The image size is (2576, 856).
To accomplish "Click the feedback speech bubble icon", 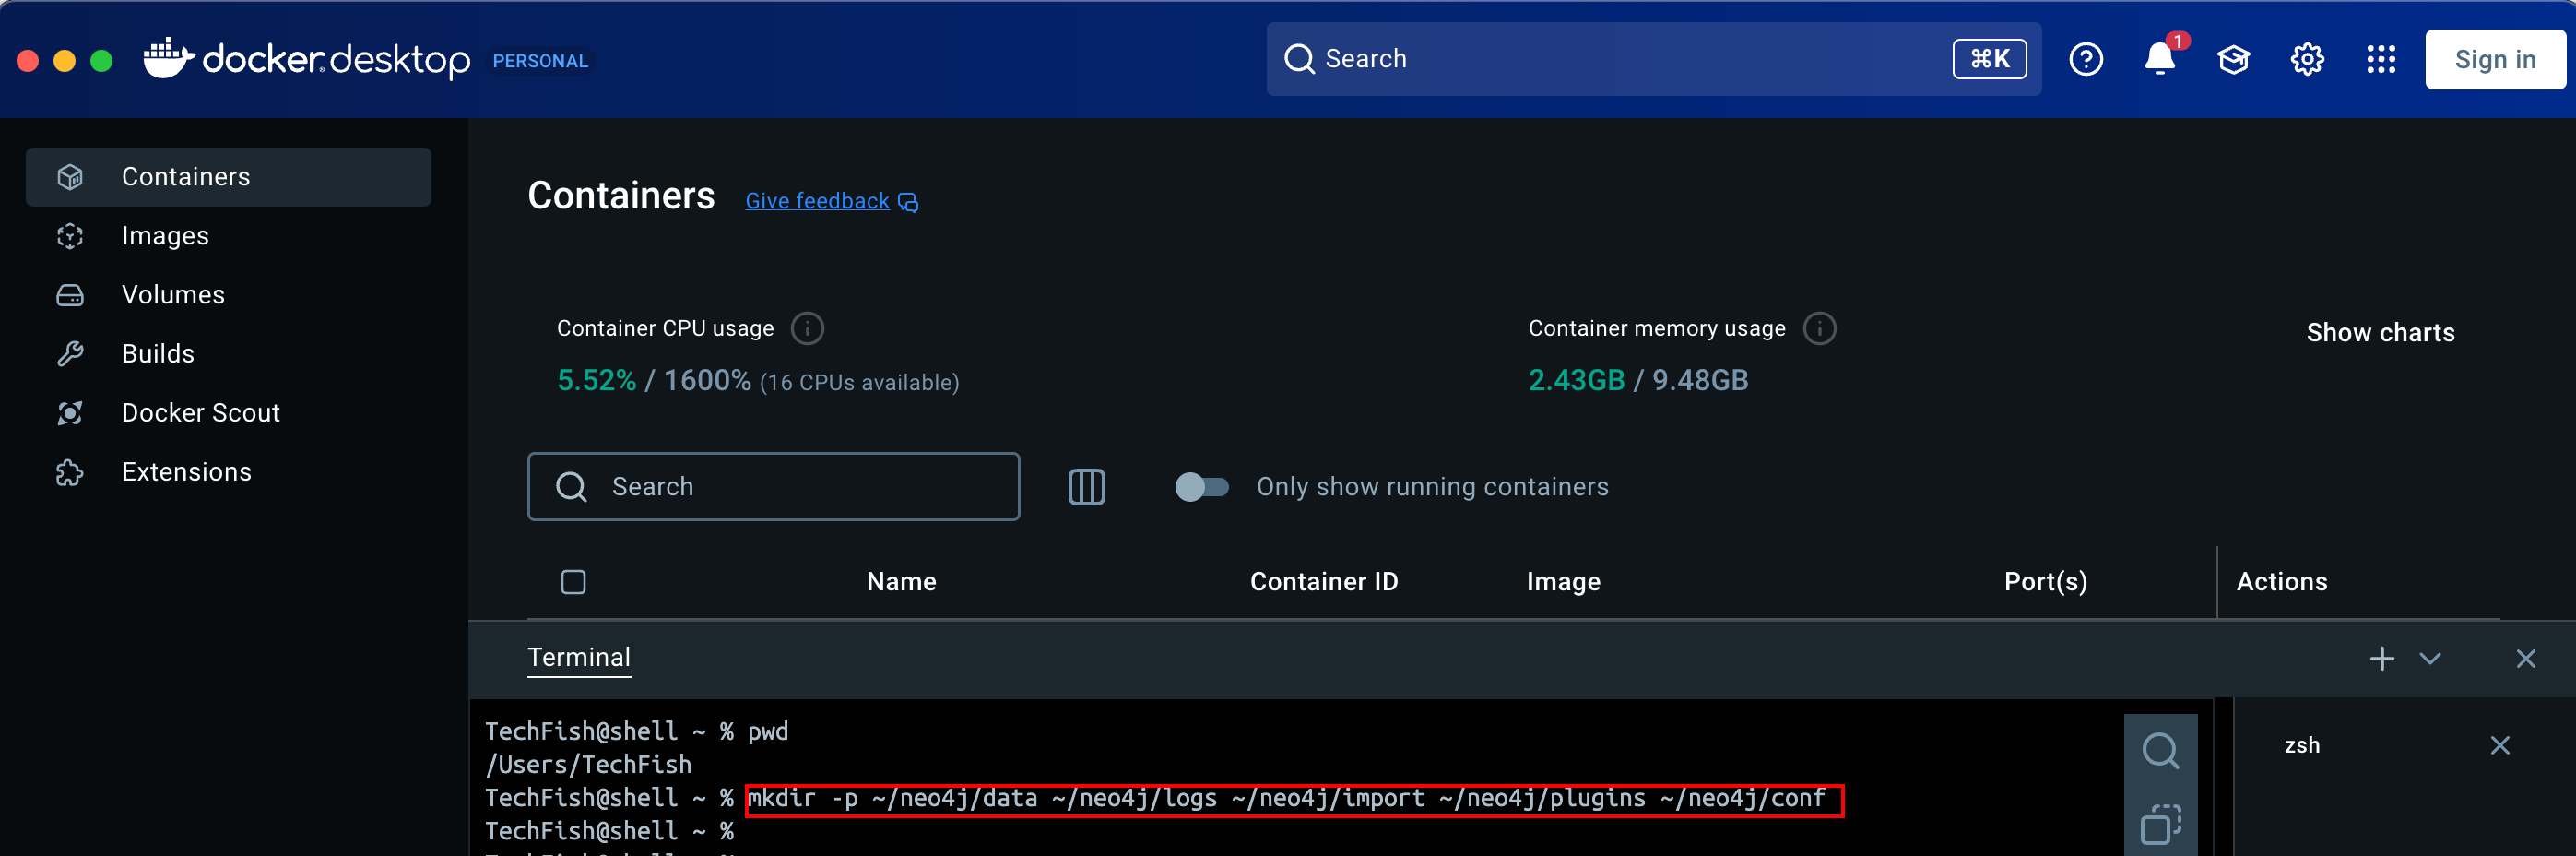I will (908, 203).
